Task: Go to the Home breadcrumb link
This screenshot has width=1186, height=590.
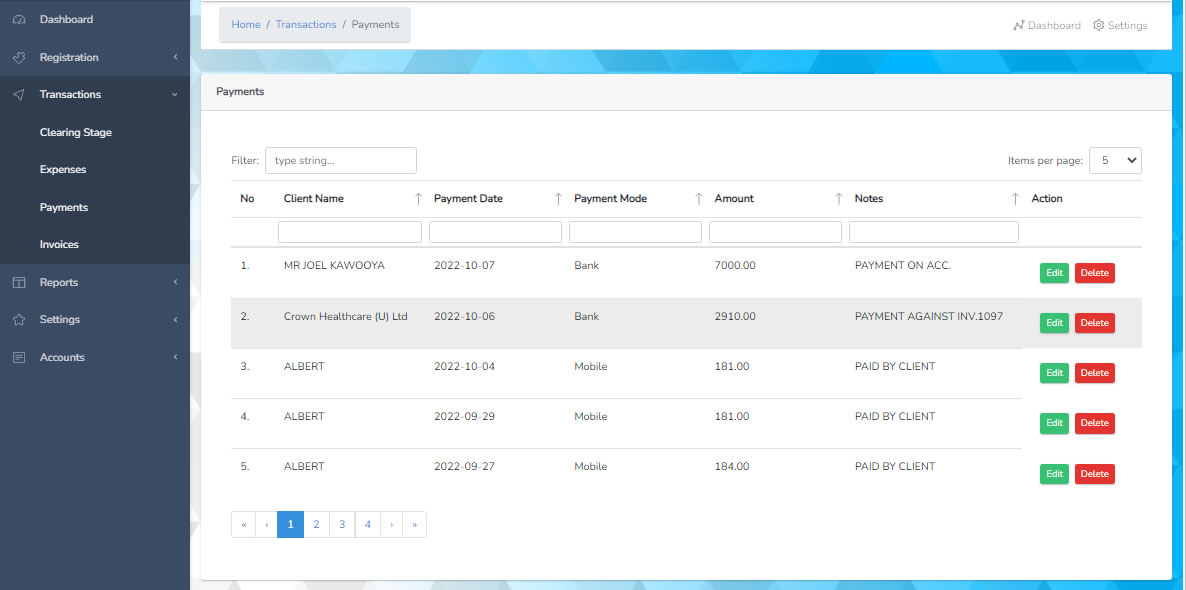Action: pyautogui.click(x=246, y=25)
